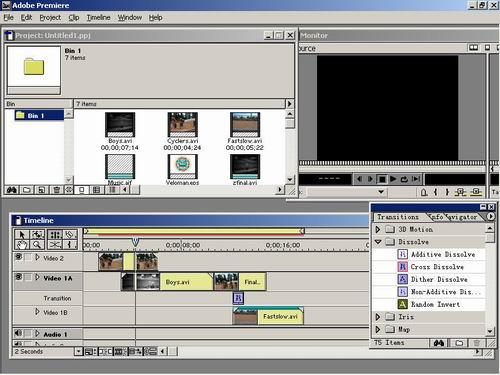500x375 pixels.
Task: Select the Cross Dissolve transition
Action: coord(437,267)
